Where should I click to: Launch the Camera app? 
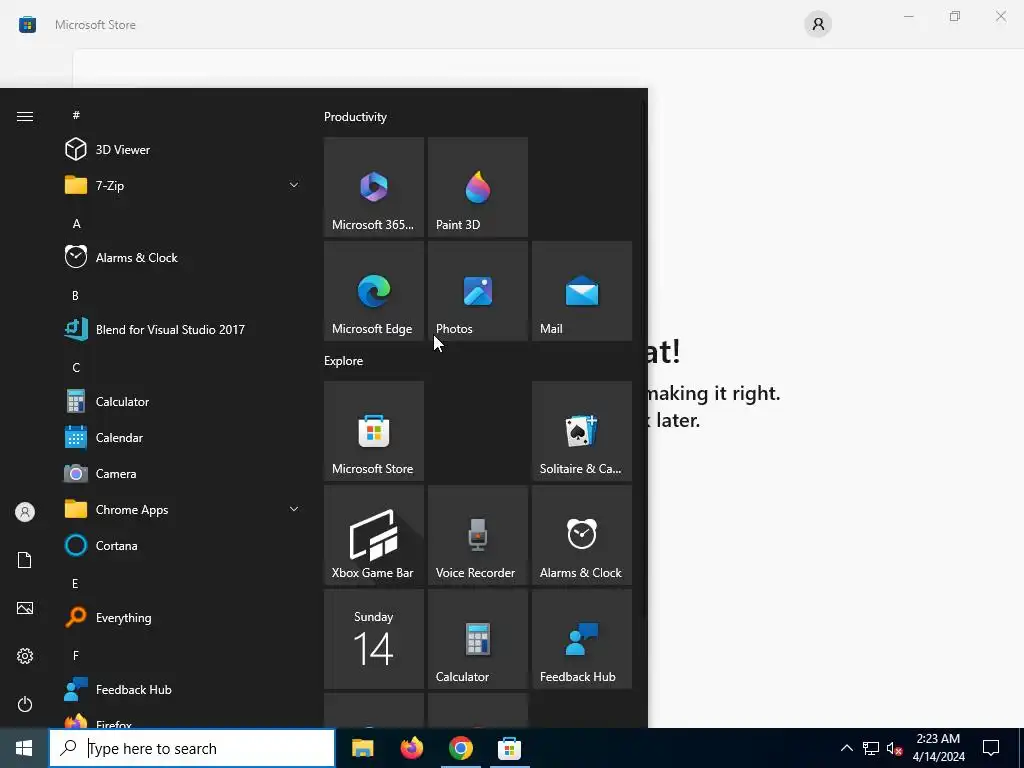click(183, 473)
